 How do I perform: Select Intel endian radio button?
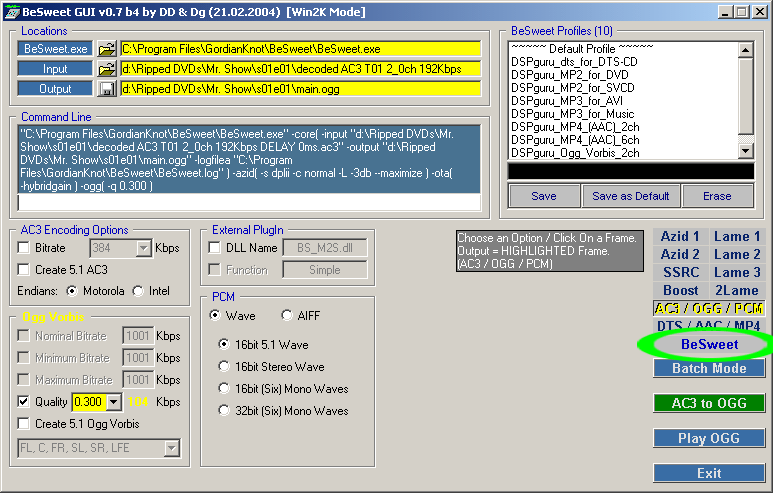tap(138, 291)
